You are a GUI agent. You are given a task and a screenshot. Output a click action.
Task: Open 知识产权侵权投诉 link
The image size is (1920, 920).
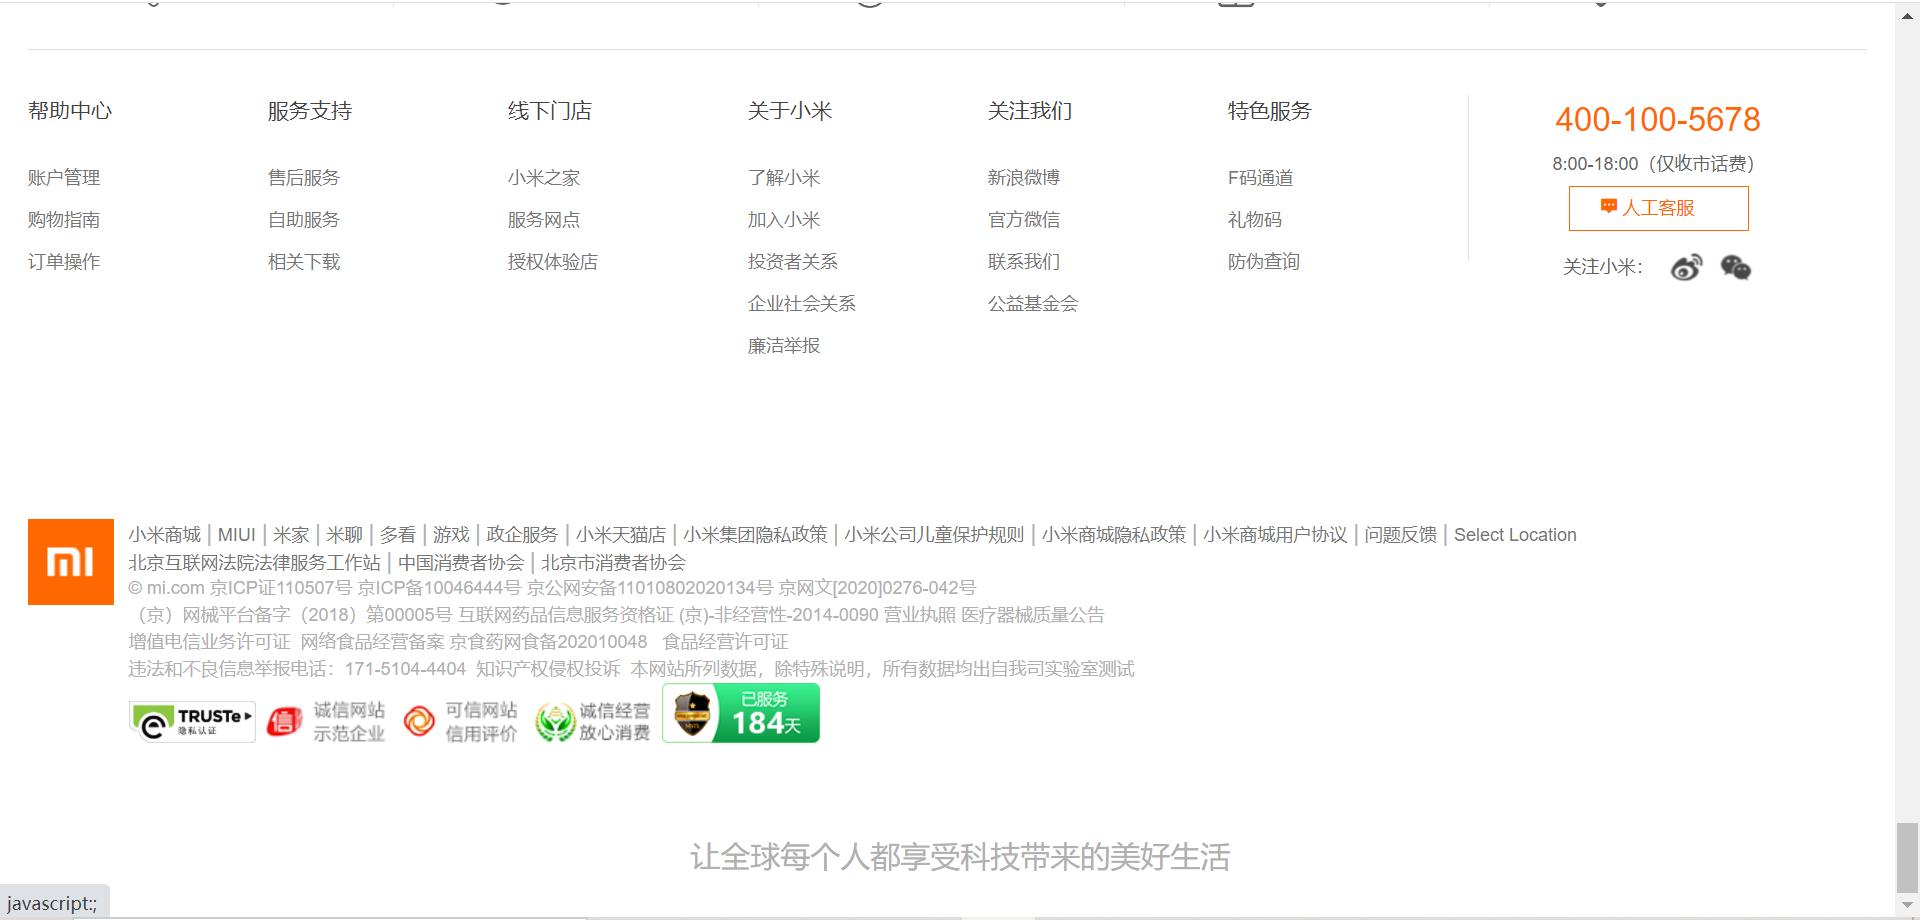(x=548, y=669)
